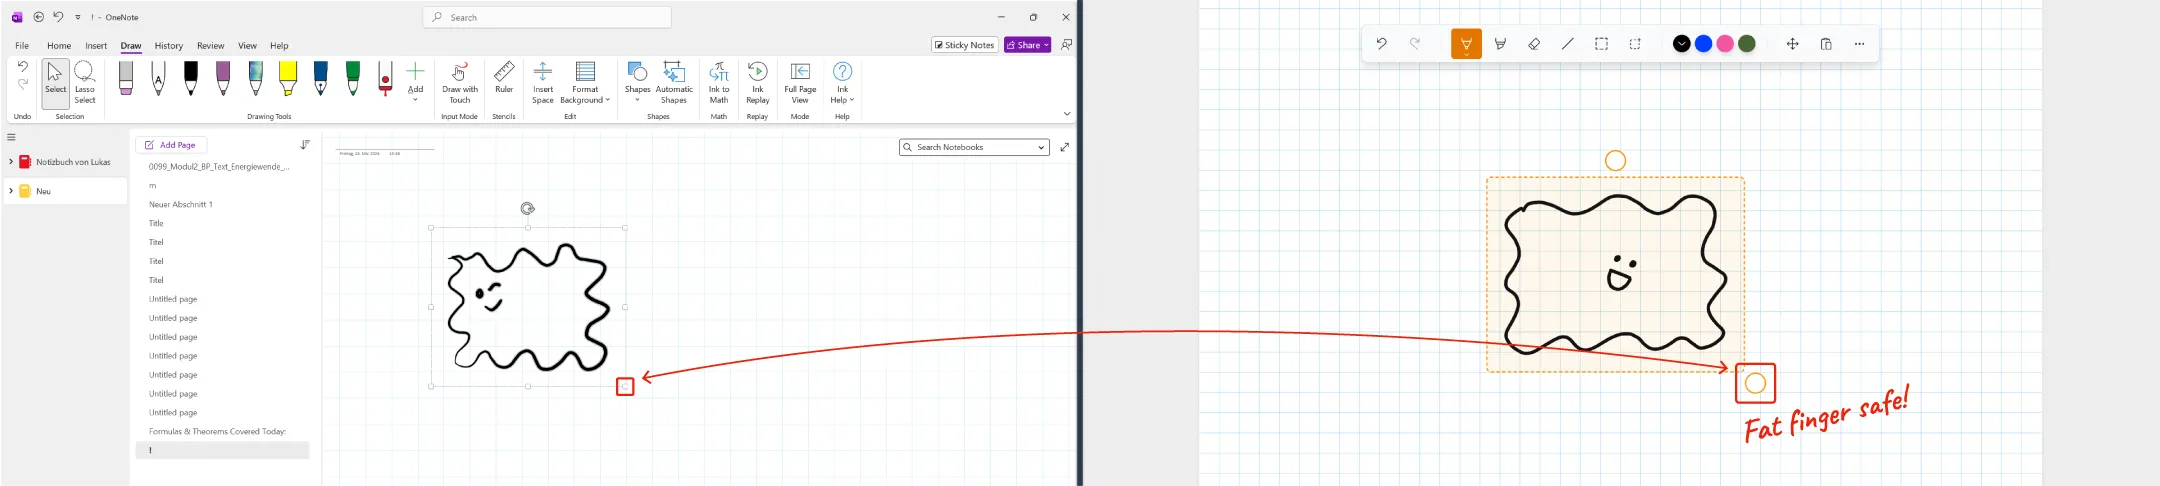
Task: Select the yellow highlighter in Drawing Tools
Action: (x=288, y=78)
